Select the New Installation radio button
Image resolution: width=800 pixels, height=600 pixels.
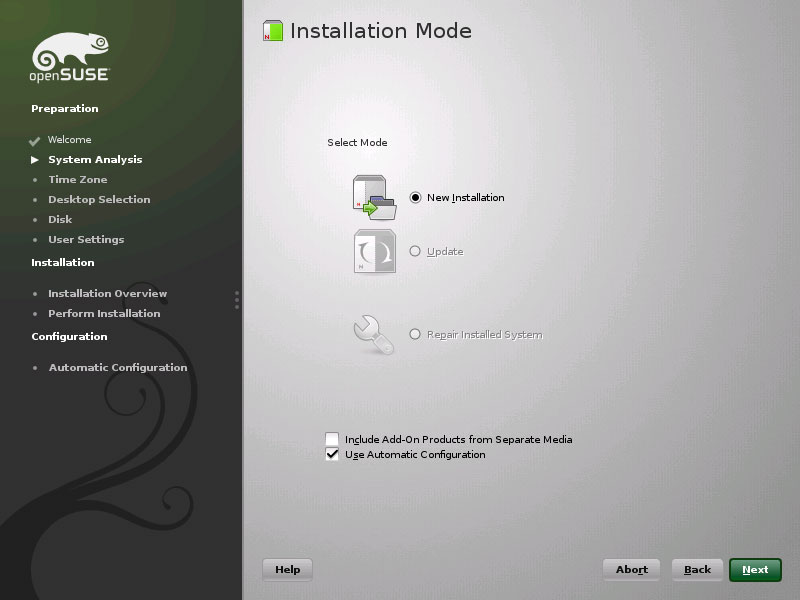(x=415, y=197)
